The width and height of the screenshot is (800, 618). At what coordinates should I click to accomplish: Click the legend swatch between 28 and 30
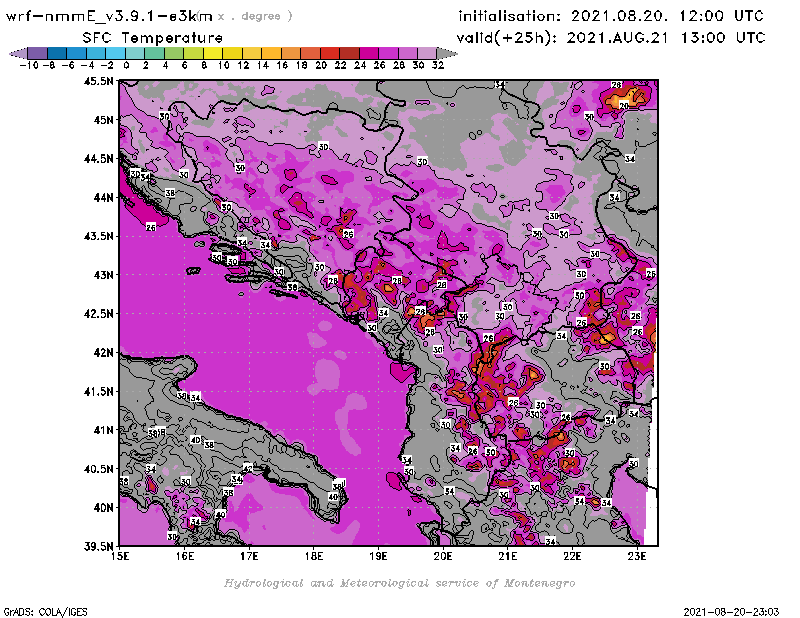(x=407, y=53)
